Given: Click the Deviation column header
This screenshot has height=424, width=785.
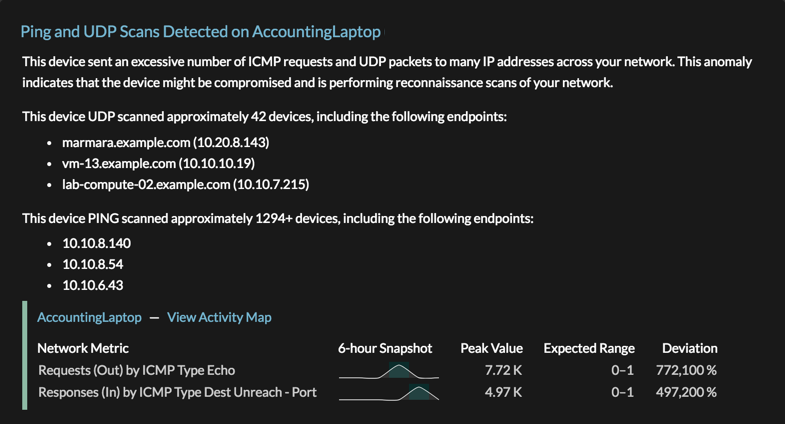Looking at the screenshot, I should (x=690, y=348).
